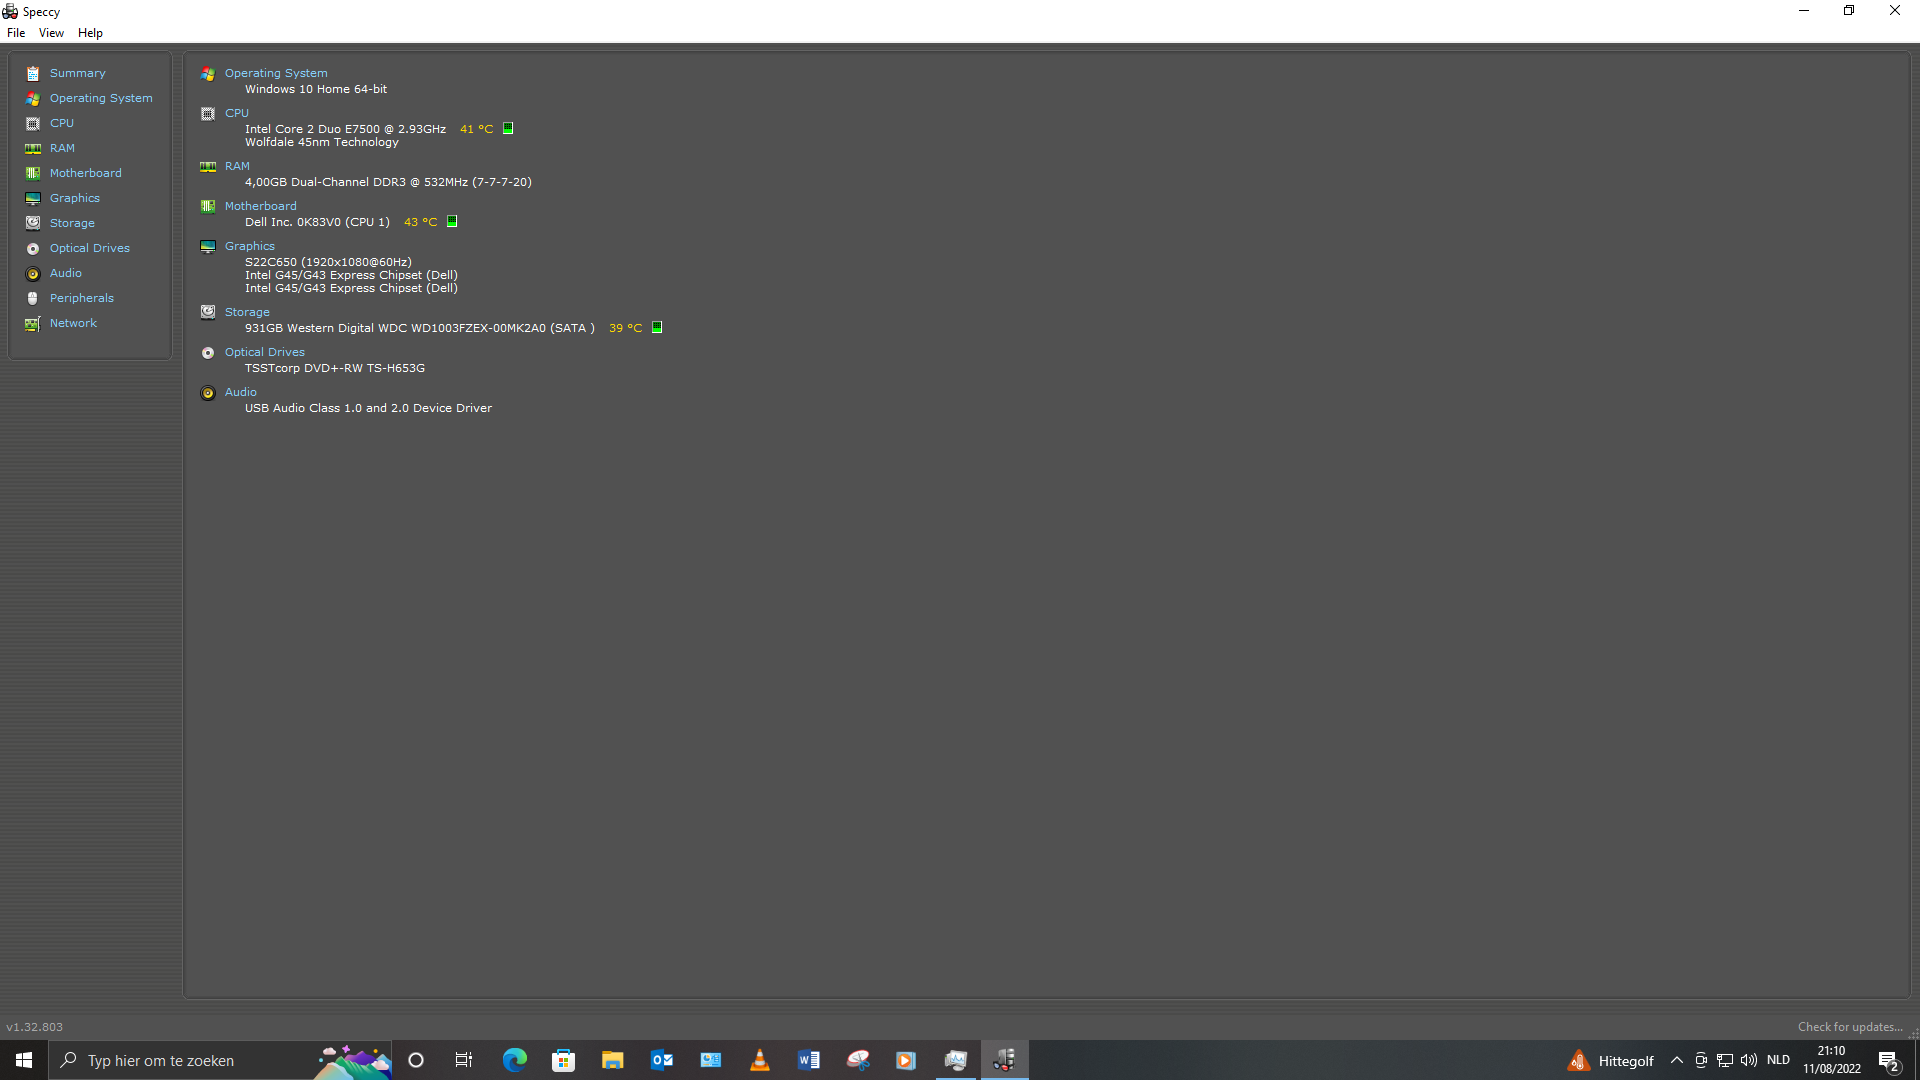Image resolution: width=1920 pixels, height=1080 pixels.
Task: Select RAM in the sidebar
Action: point(62,148)
